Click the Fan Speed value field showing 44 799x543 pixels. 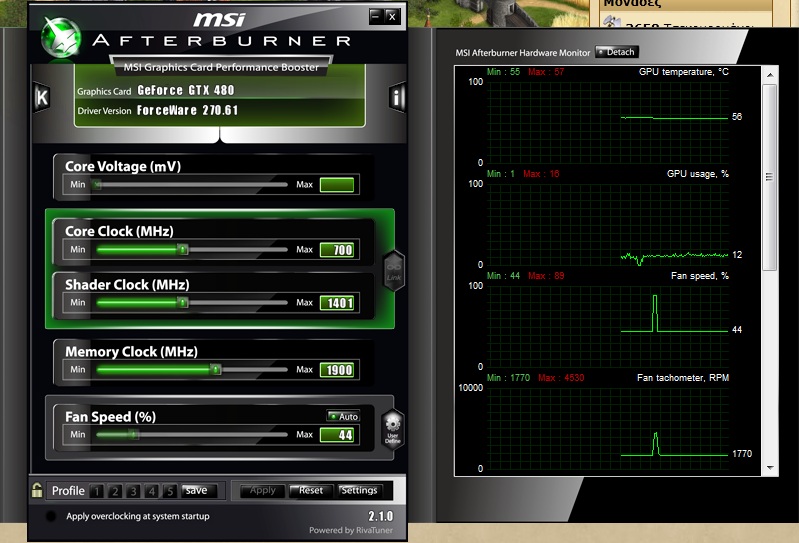pyautogui.click(x=337, y=435)
